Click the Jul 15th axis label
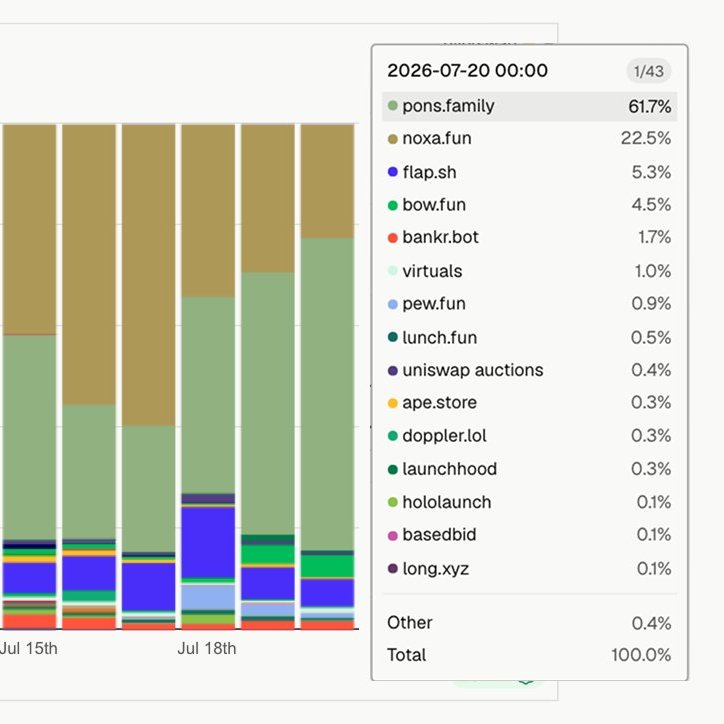 click(x=29, y=648)
